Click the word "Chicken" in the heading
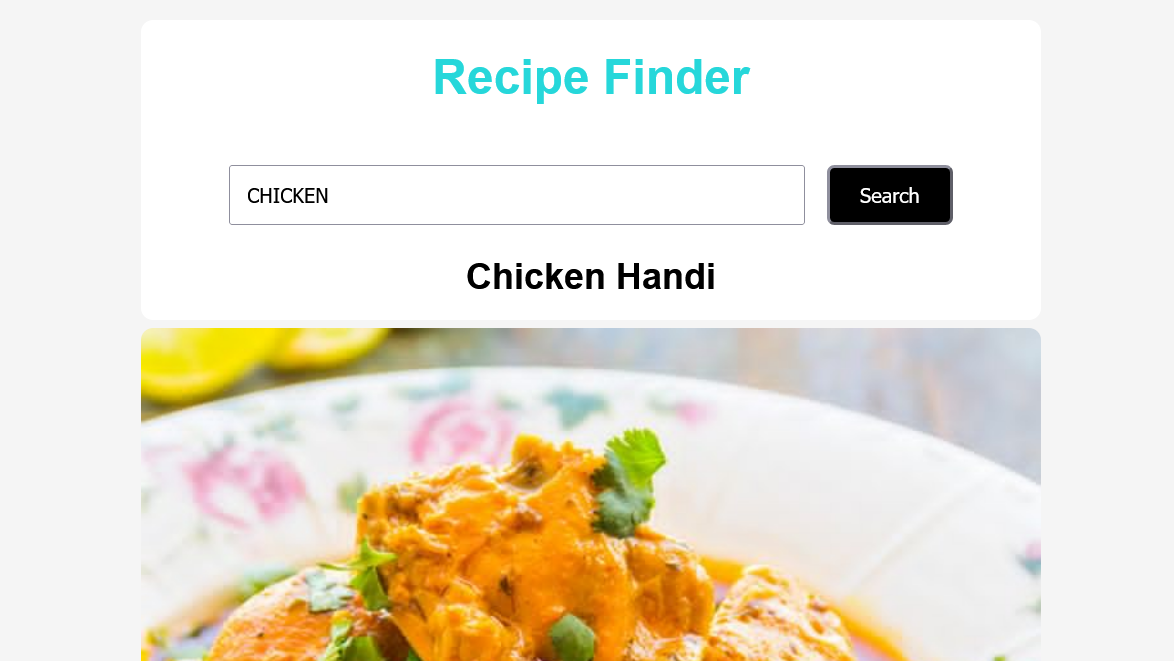Viewport: 1174px width, 661px height. 535,276
